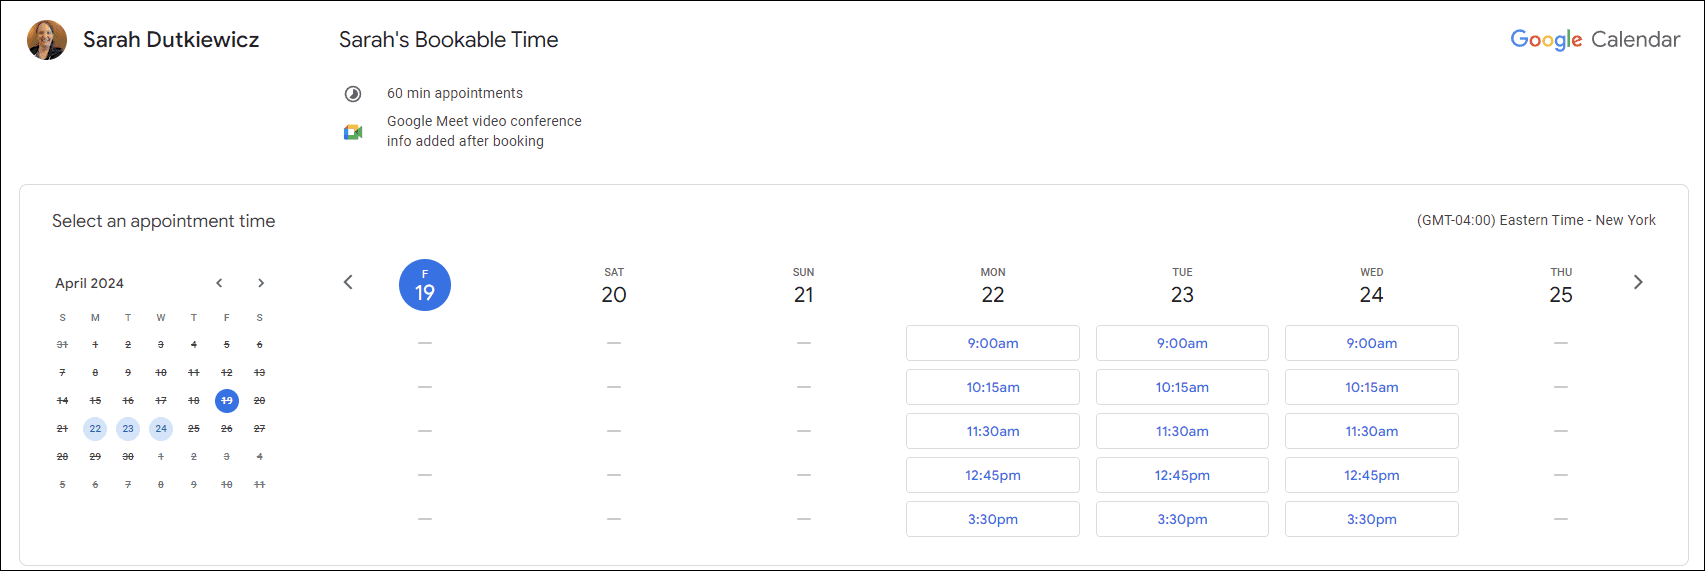Image resolution: width=1705 pixels, height=571 pixels.
Task: Book Tuesday 23 at 10:15am
Action: 1182,387
